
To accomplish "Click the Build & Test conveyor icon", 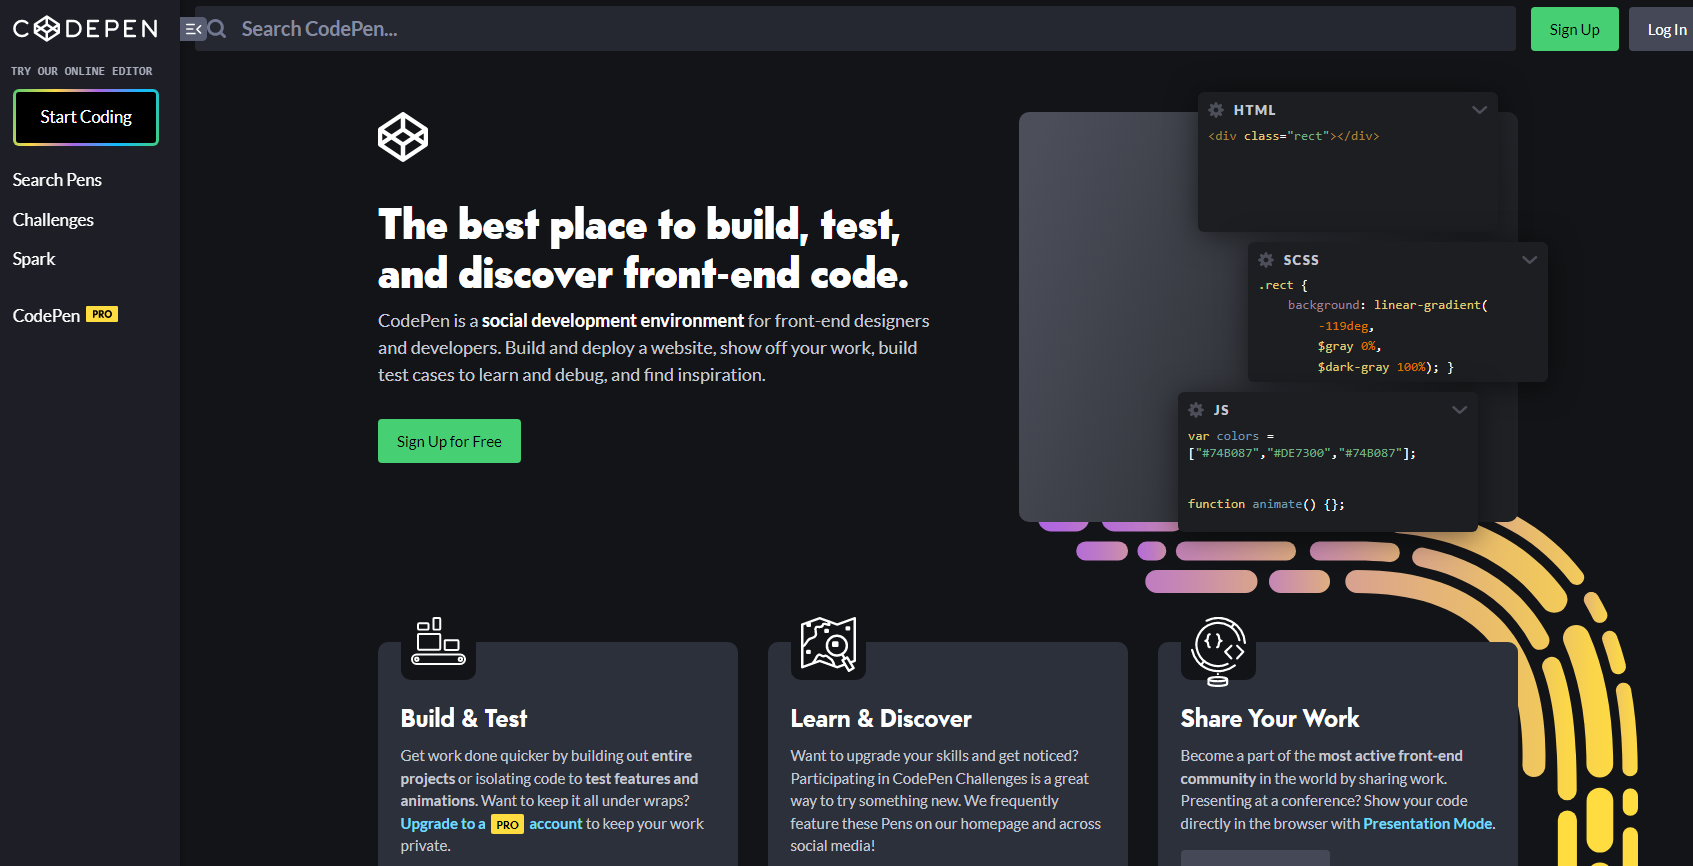I will click(439, 641).
